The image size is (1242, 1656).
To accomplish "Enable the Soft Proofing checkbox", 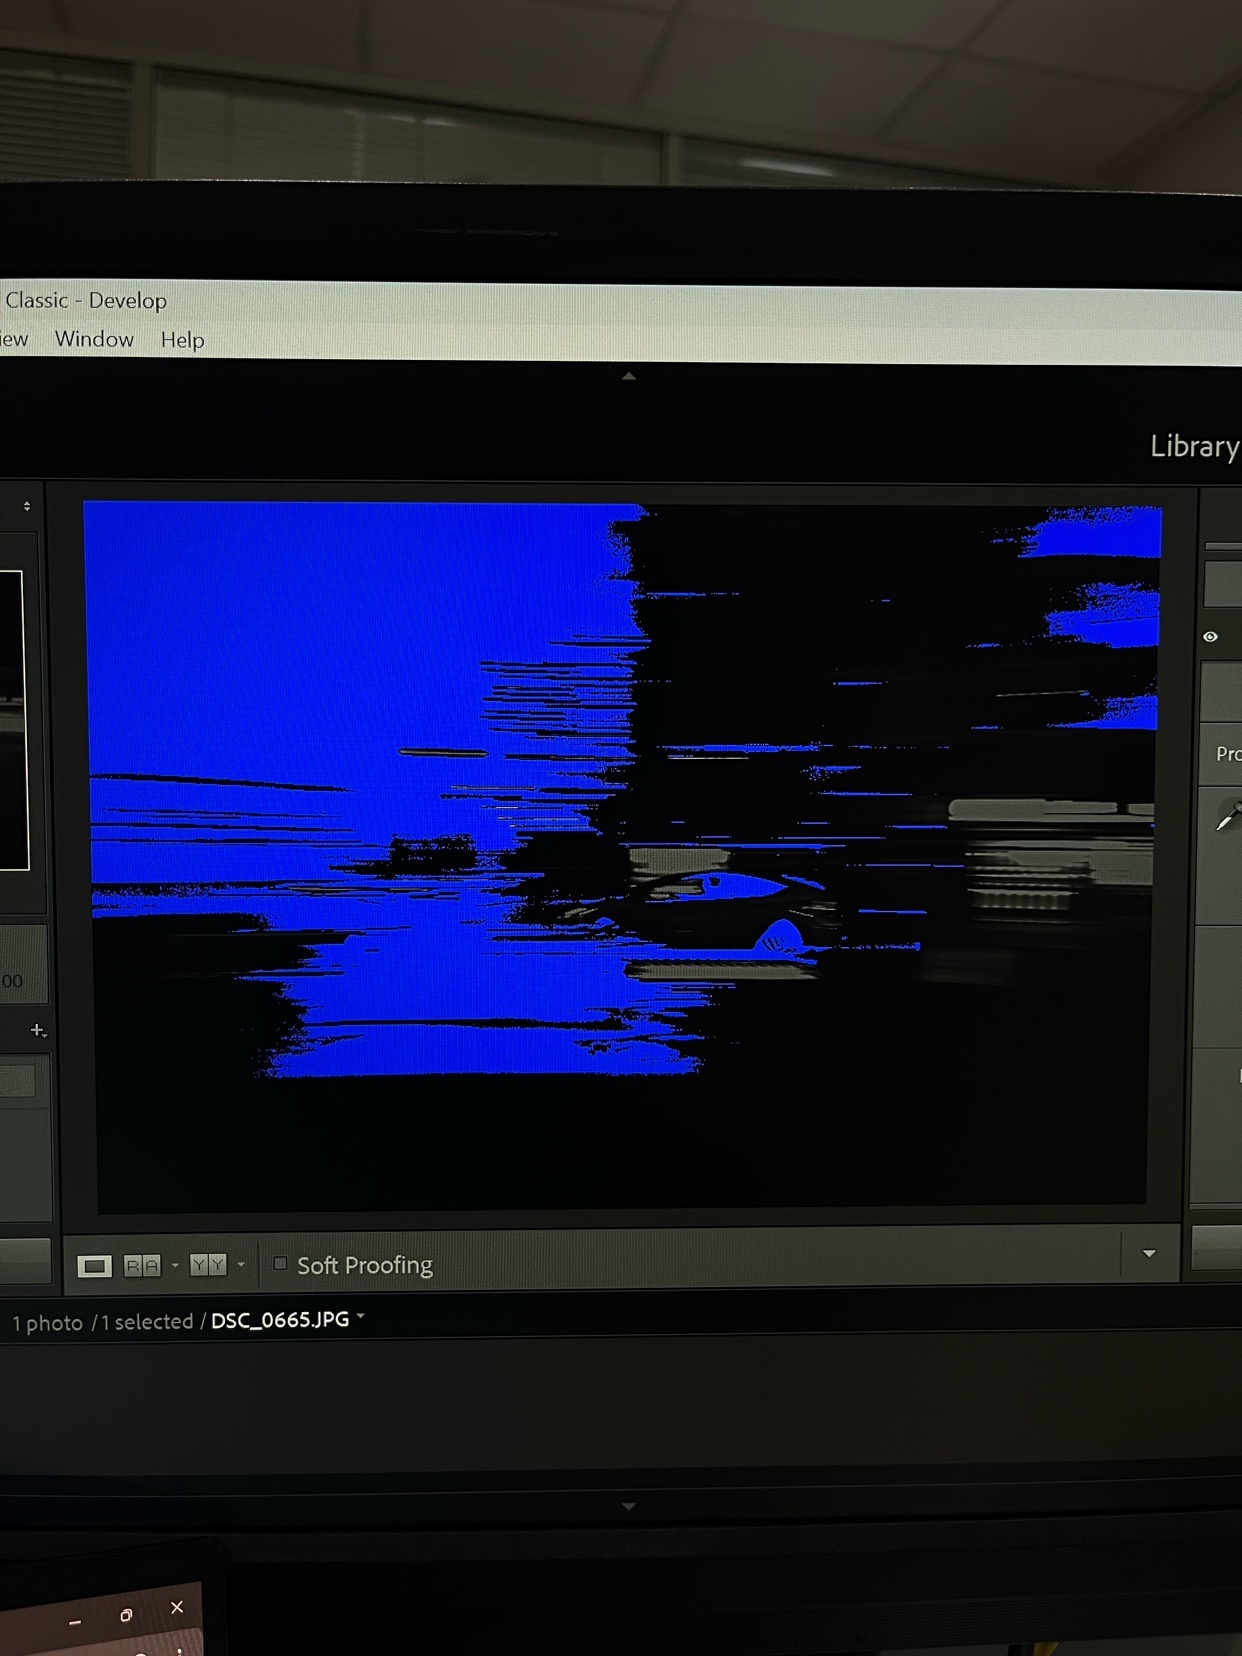I will point(280,1264).
